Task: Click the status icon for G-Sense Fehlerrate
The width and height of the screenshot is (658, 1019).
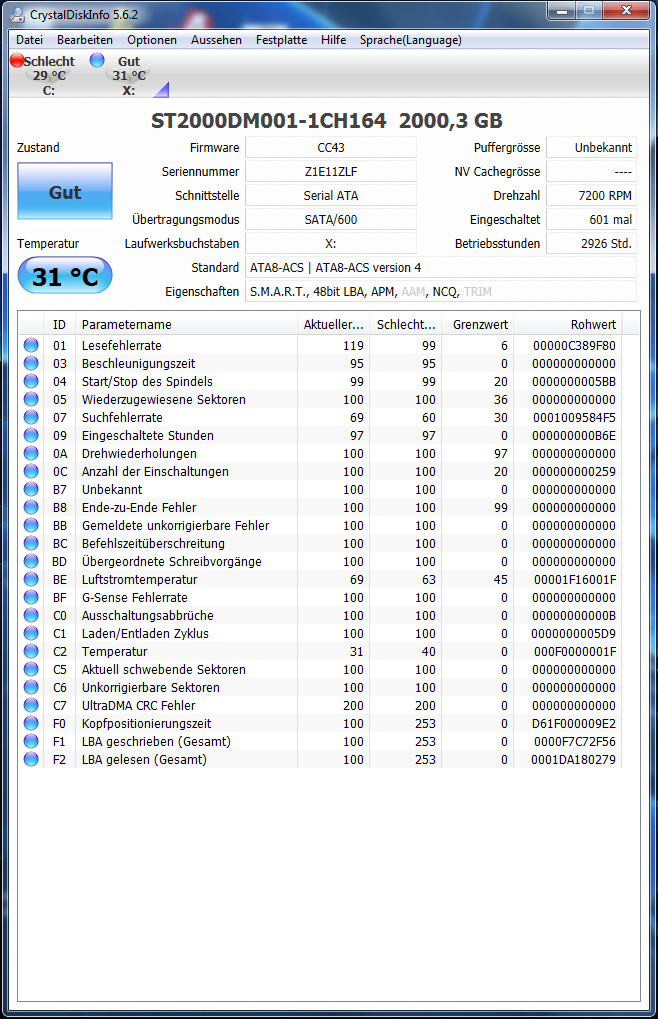Action: coord(31,597)
